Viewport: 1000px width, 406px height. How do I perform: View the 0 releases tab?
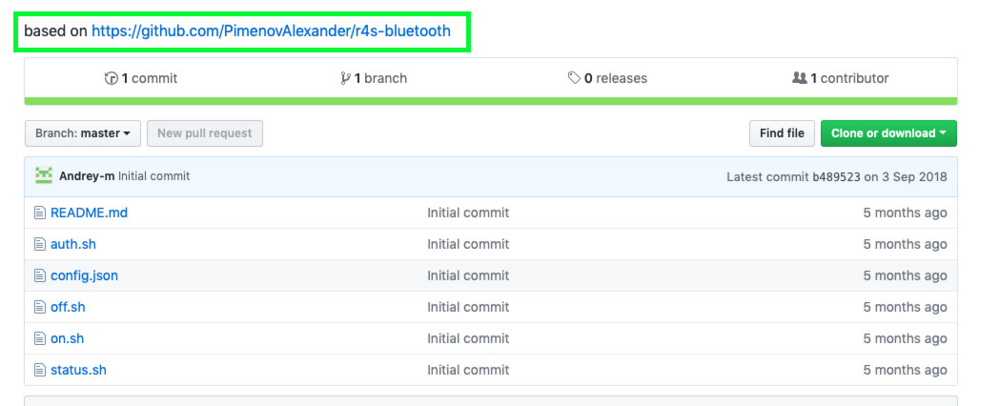coord(608,78)
